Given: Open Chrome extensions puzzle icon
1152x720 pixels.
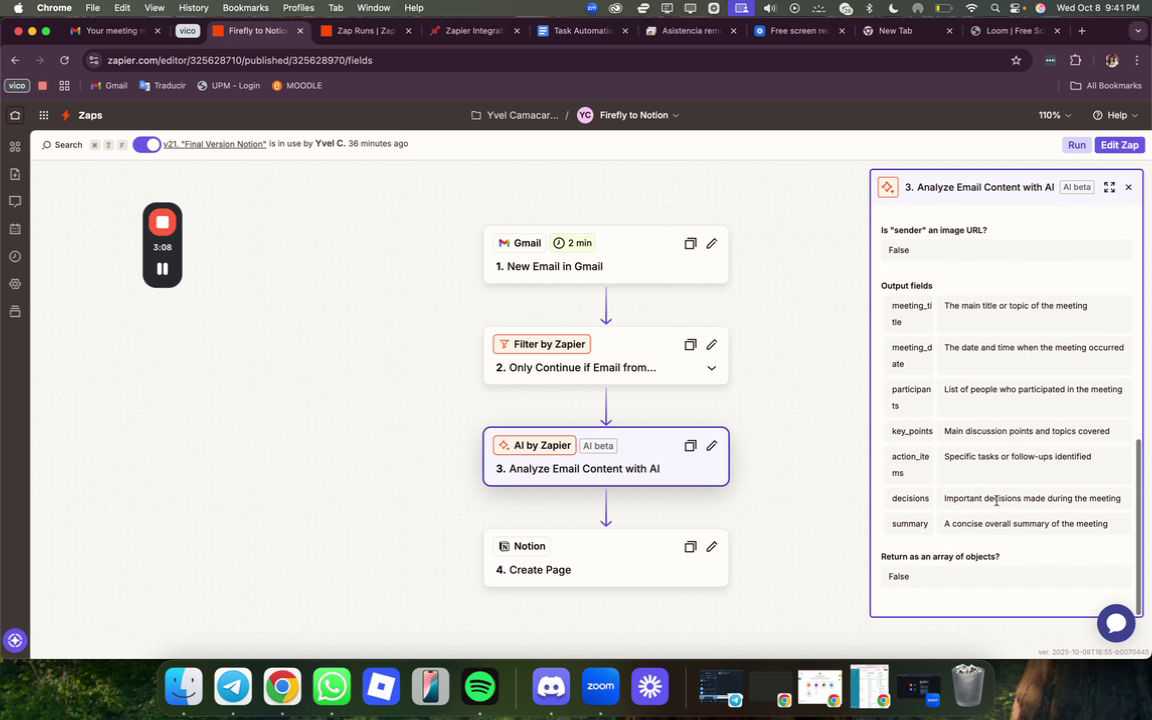Looking at the screenshot, I should point(1076,60).
